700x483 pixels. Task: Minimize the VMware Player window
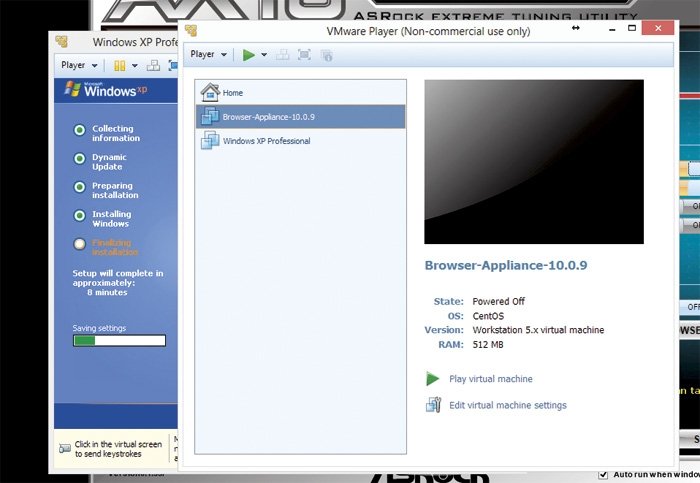612,29
